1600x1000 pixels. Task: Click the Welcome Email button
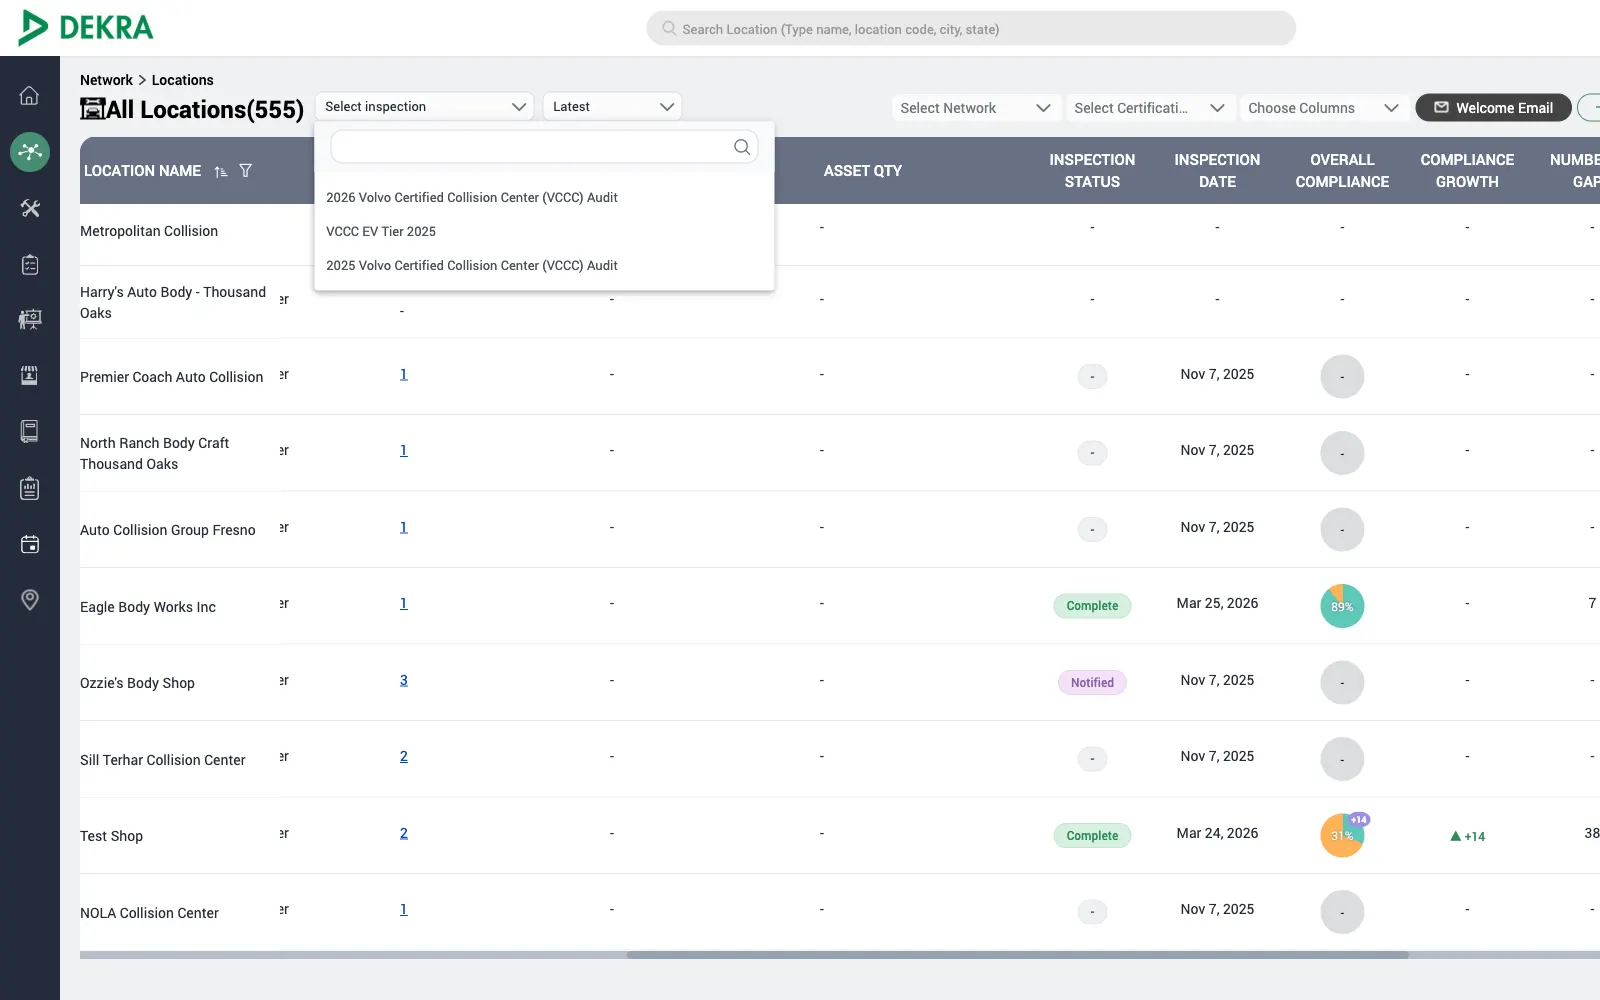(1493, 108)
